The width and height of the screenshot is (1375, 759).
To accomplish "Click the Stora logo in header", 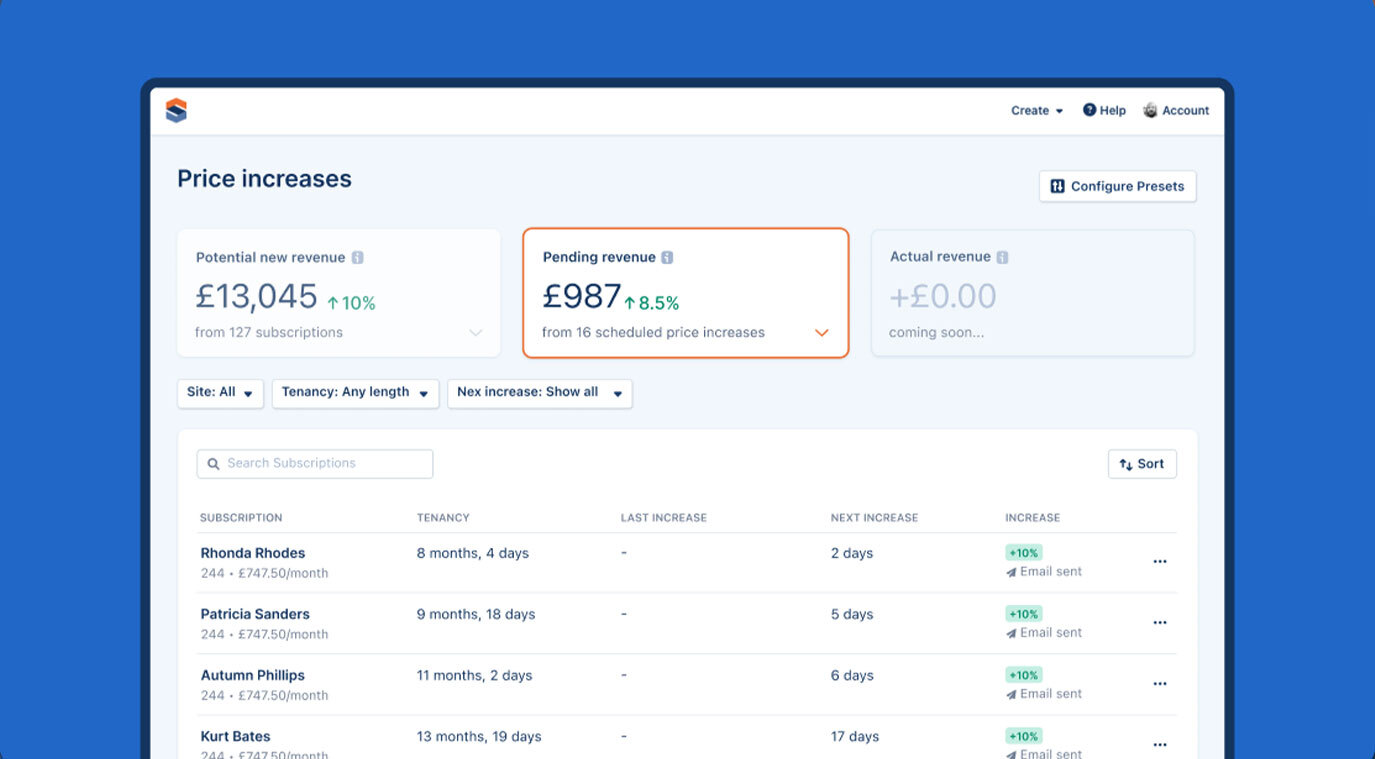I will tap(176, 111).
